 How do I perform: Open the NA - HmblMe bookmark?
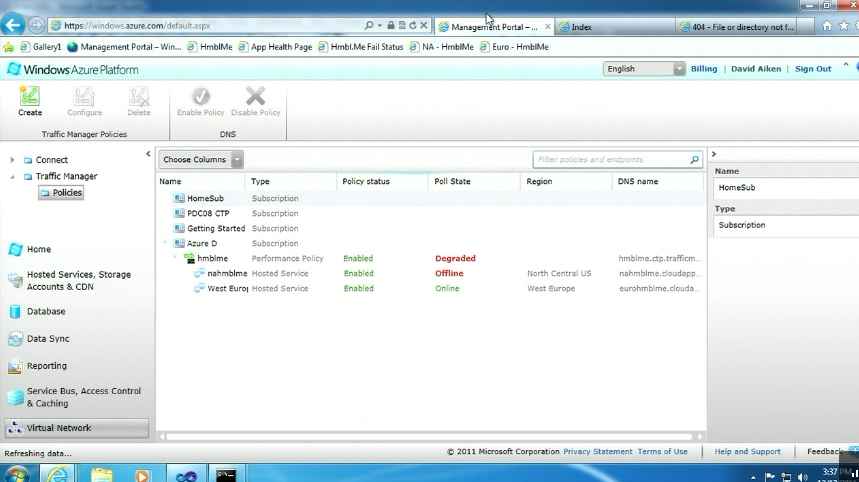coord(442,47)
